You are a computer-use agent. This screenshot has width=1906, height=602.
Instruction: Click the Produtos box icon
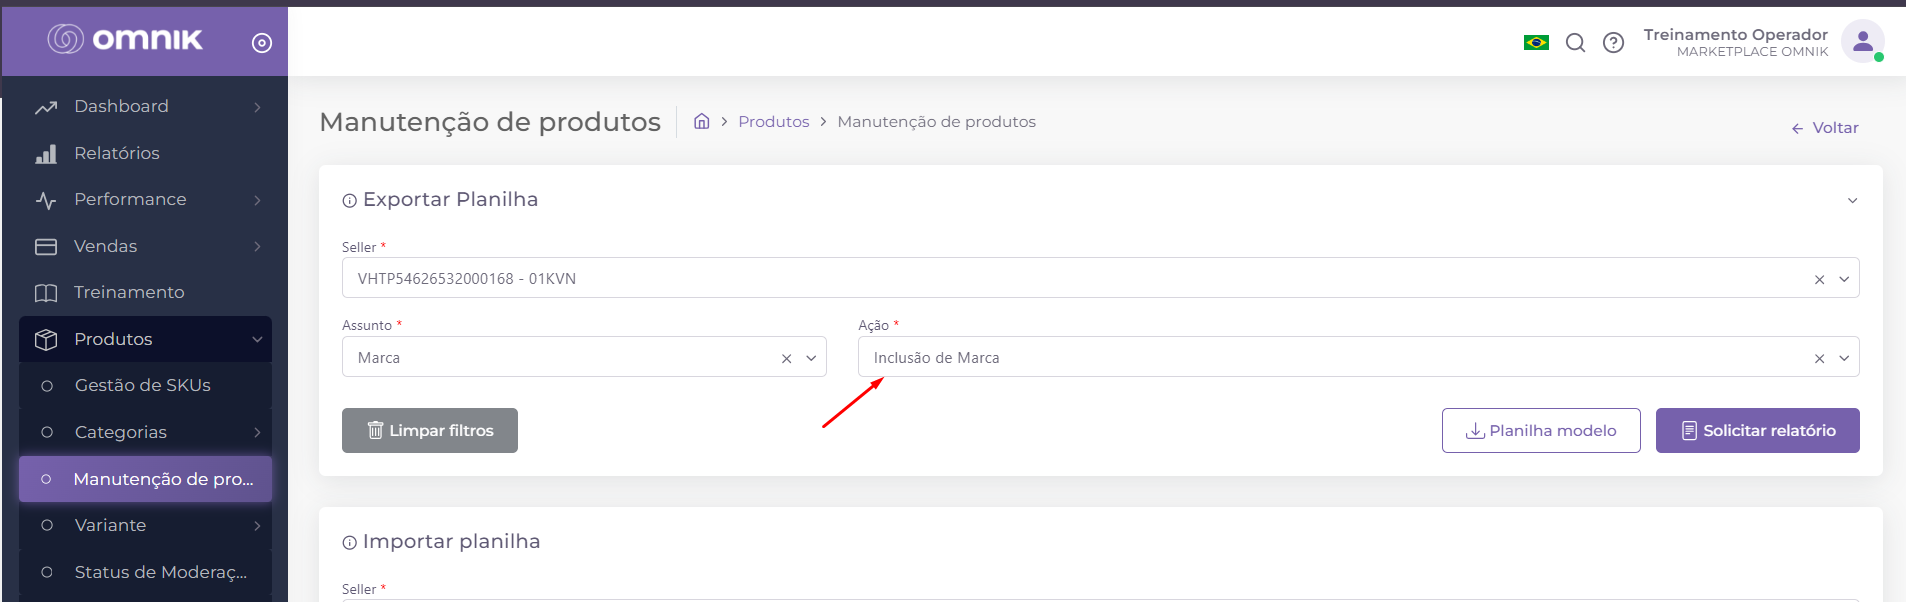(x=46, y=340)
